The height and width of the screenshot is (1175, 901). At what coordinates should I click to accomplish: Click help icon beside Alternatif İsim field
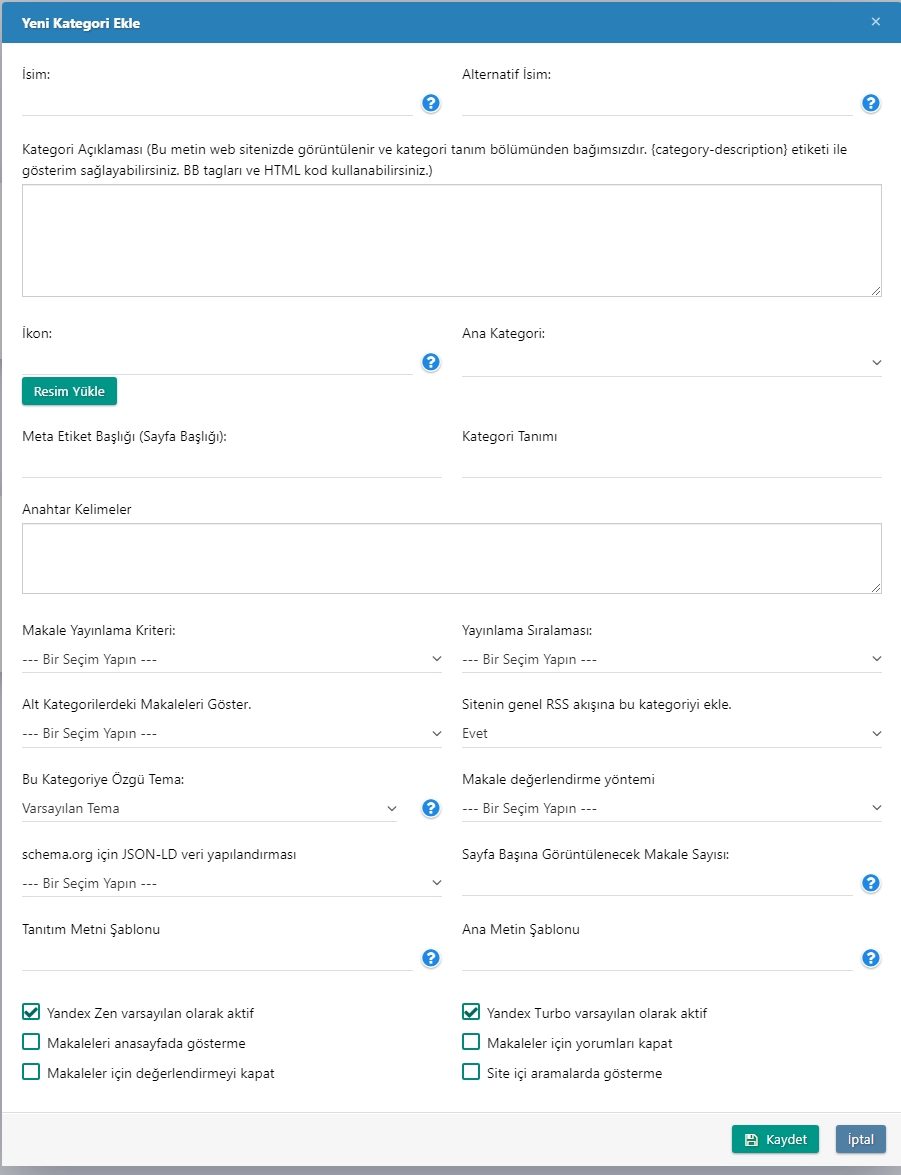point(870,103)
